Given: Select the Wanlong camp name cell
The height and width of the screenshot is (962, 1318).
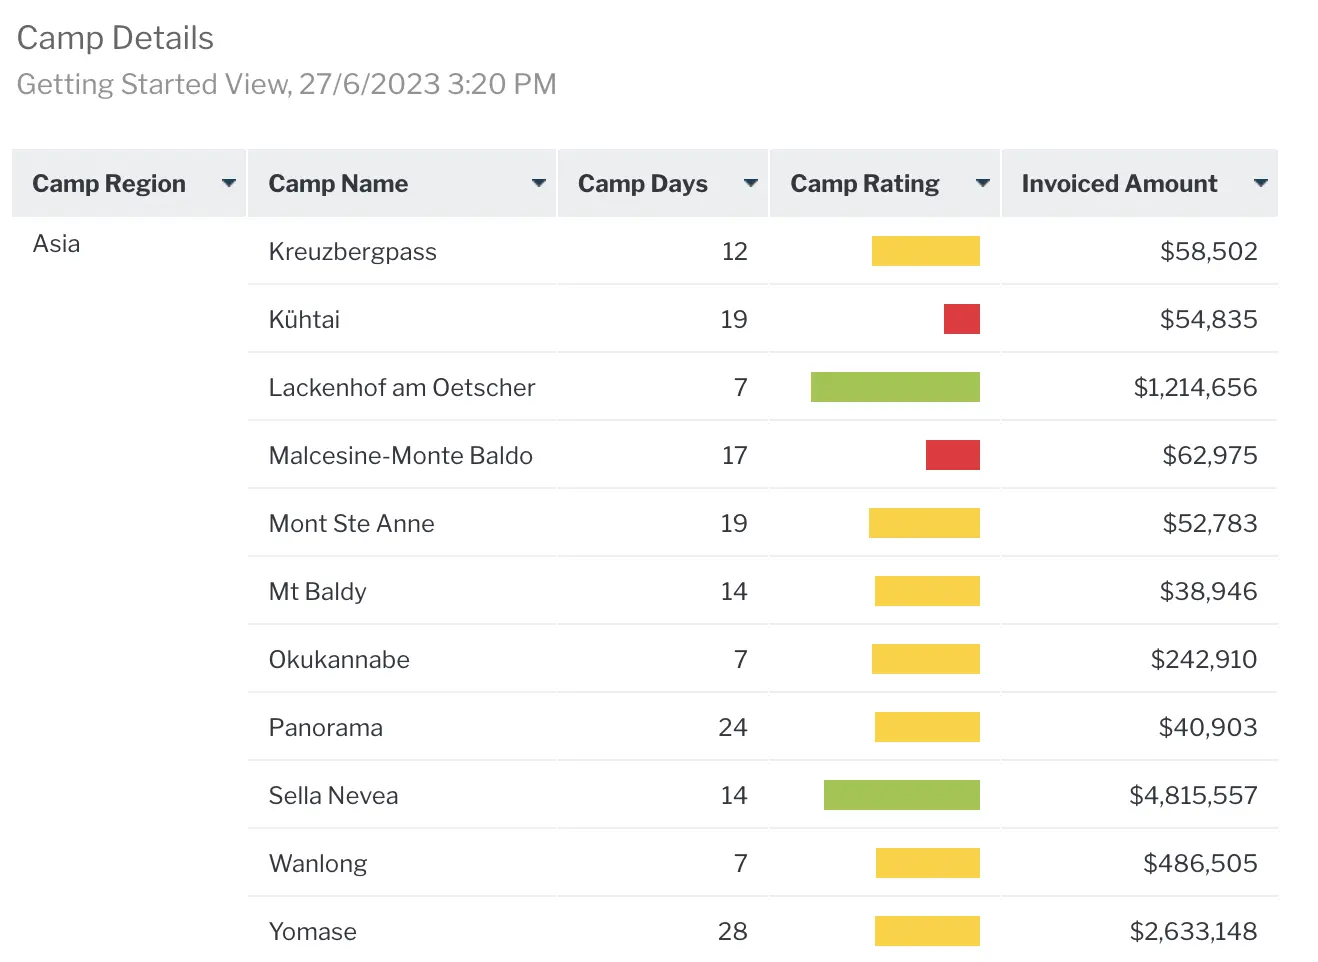Looking at the screenshot, I should [318, 864].
